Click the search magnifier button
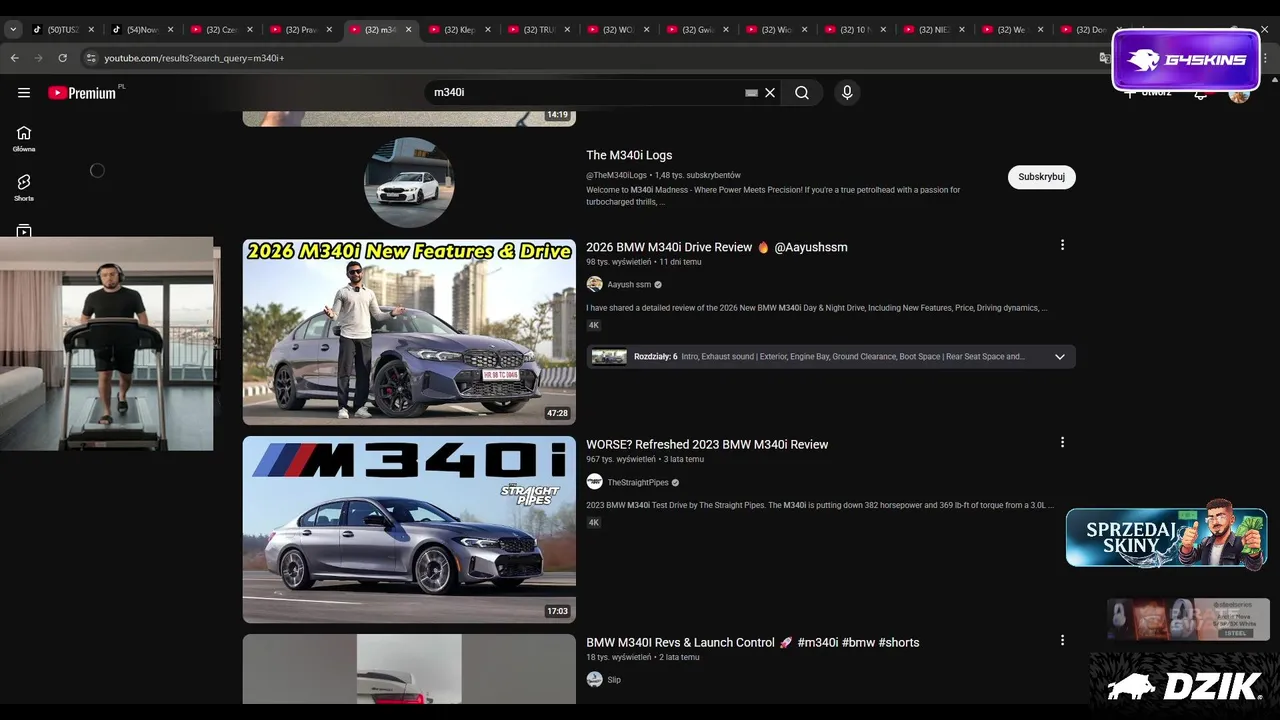Image resolution: width=1280 pixels, height=720 pixels. [802, 93]
